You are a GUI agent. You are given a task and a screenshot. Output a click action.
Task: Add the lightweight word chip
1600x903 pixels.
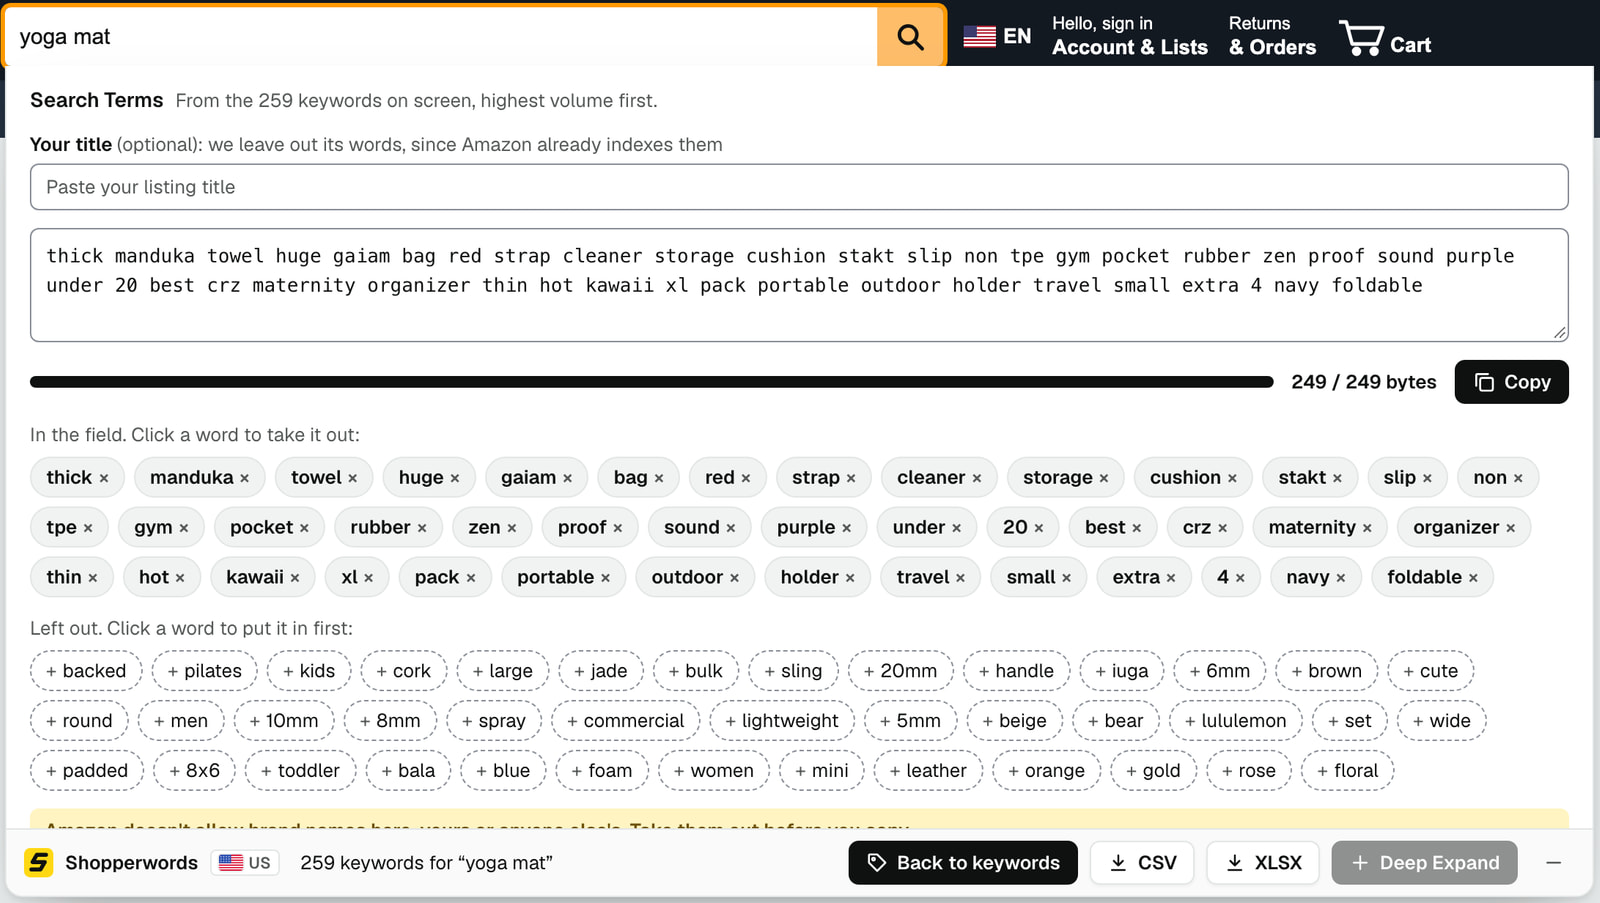coord(782,721)
